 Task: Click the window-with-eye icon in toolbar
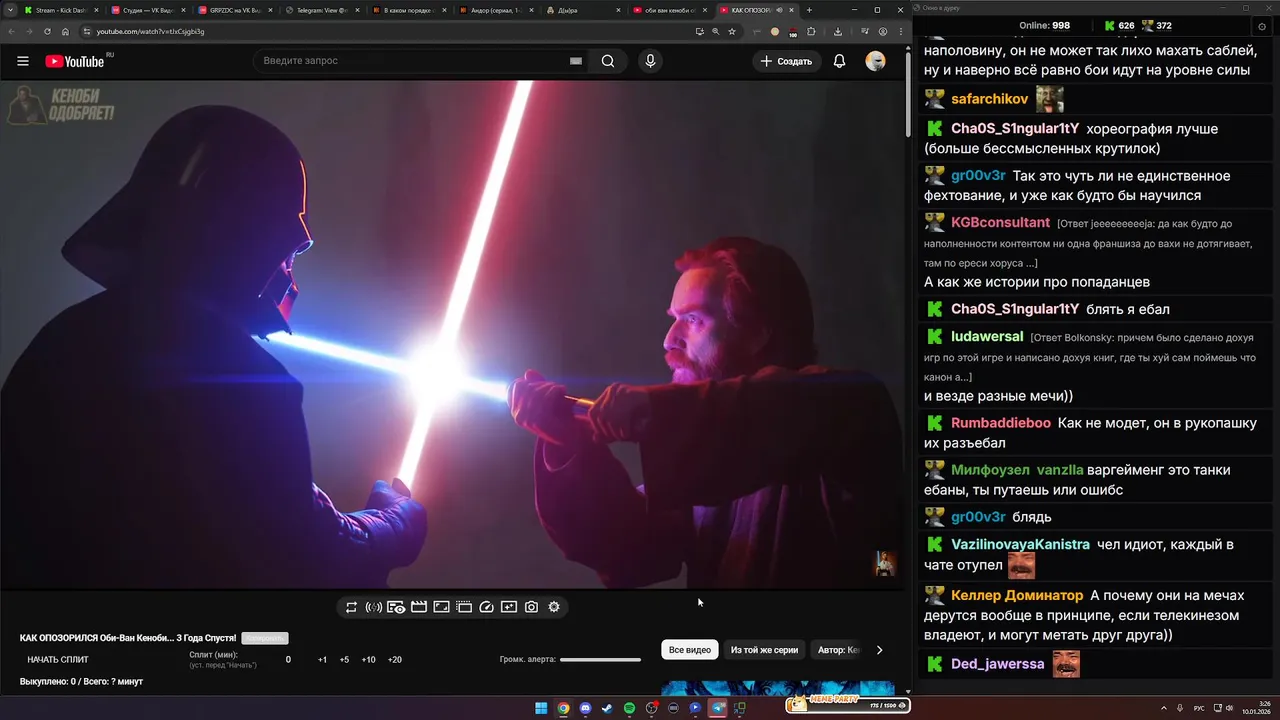click(x=396, y=607)
